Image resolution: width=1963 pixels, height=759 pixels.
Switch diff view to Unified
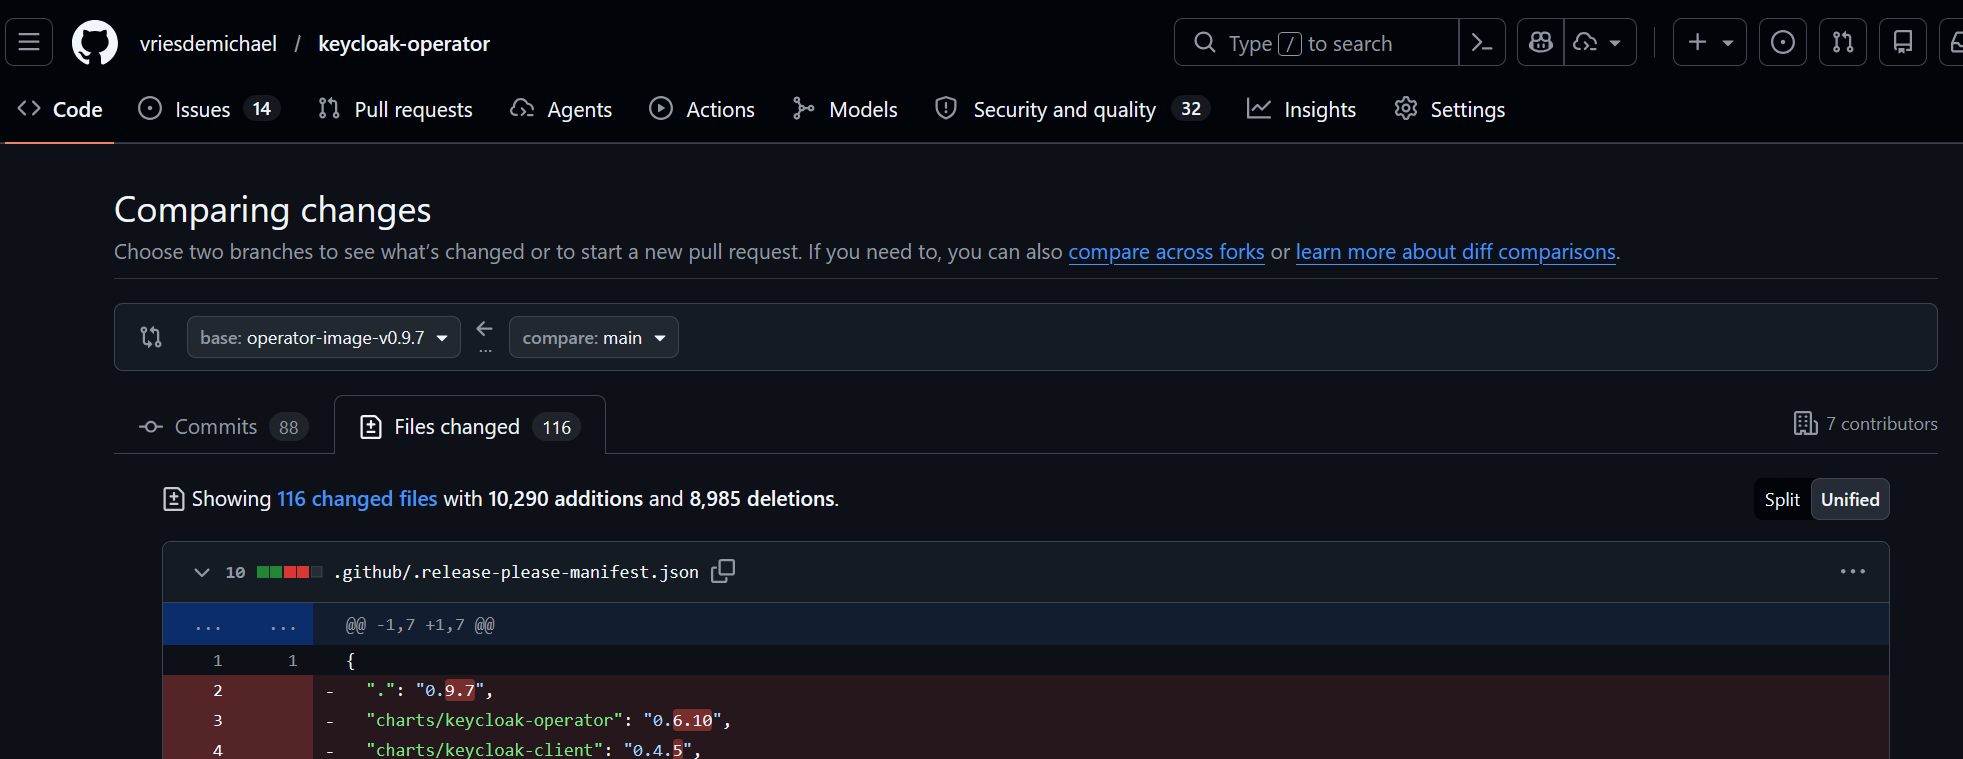tap(1849, 500)
